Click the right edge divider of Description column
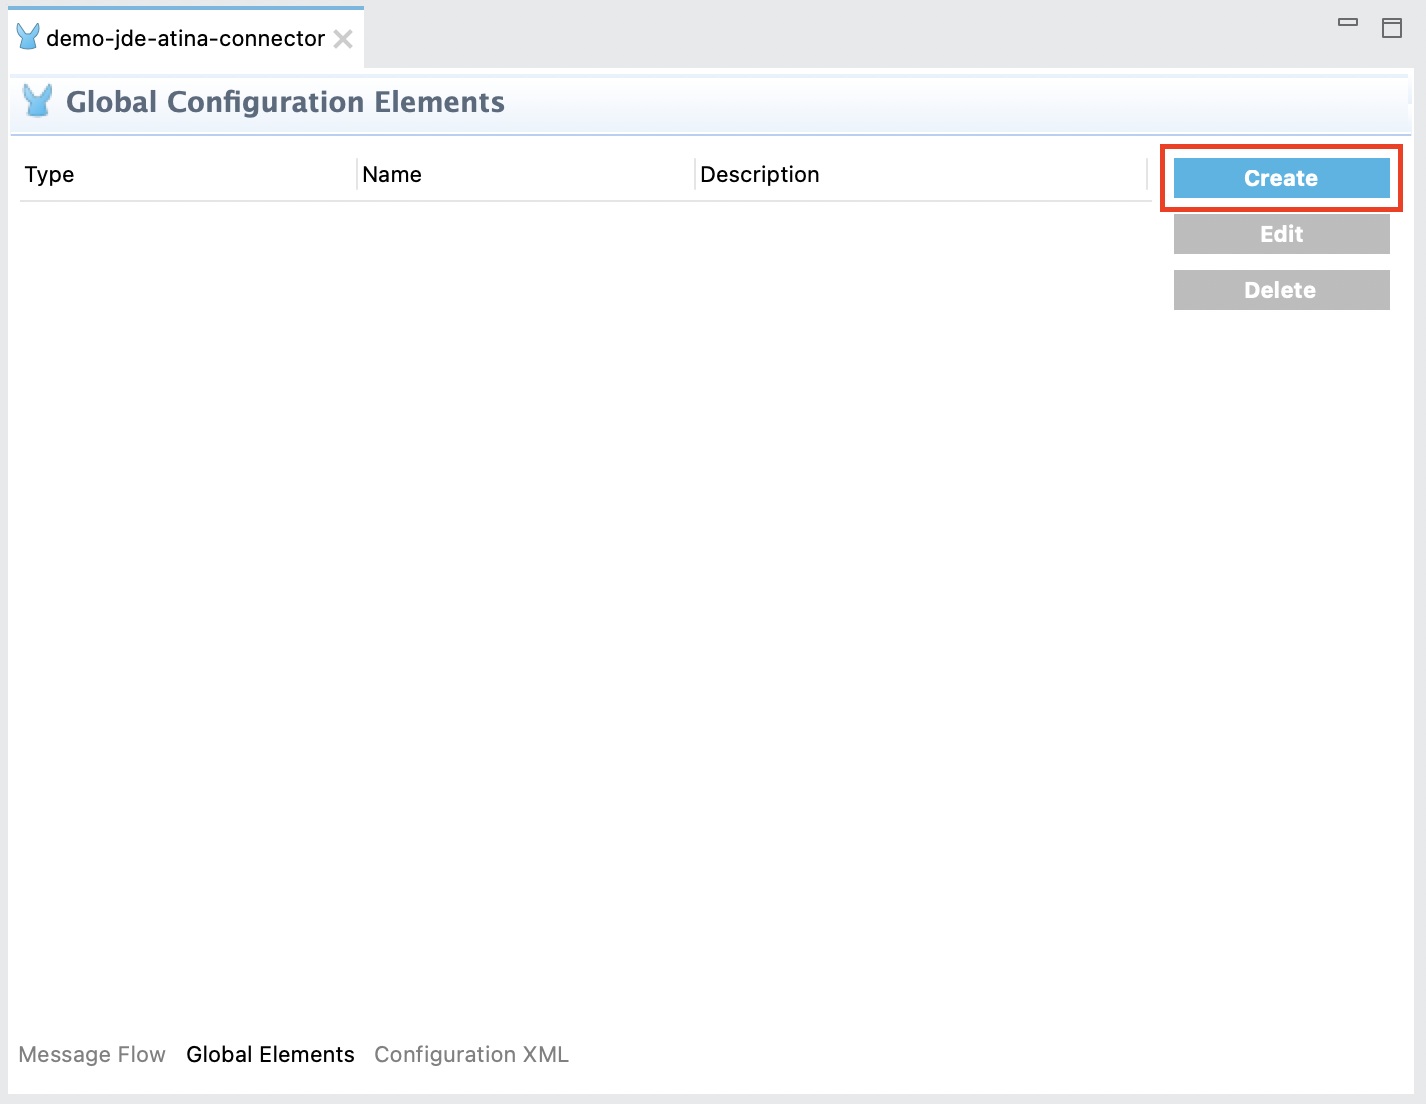Screen dimensions: 1426x1104 coord(1147,175)
